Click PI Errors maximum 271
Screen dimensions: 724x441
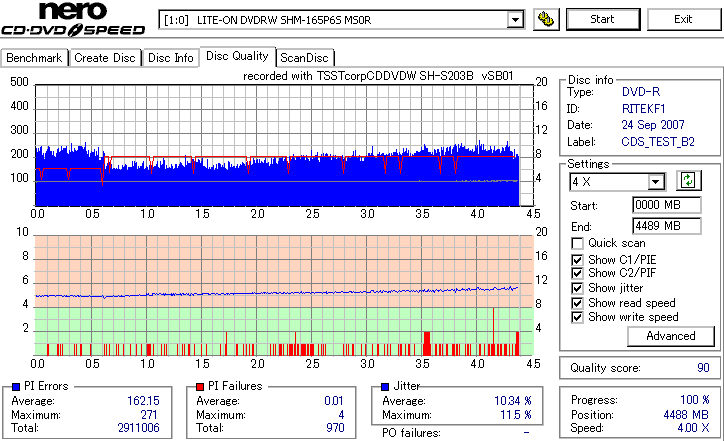[149, 415]
